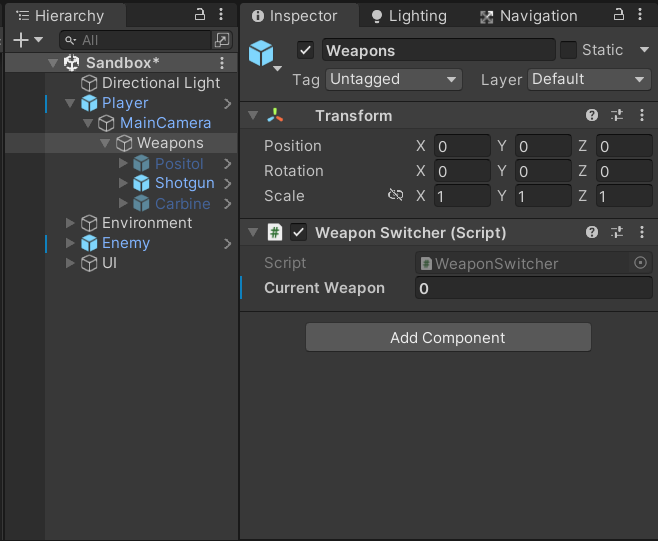Image resolution: width=658 pixels, height=541 pixels.
Task: Expand the Positol prefab foldout
Action: click(123, 163)
